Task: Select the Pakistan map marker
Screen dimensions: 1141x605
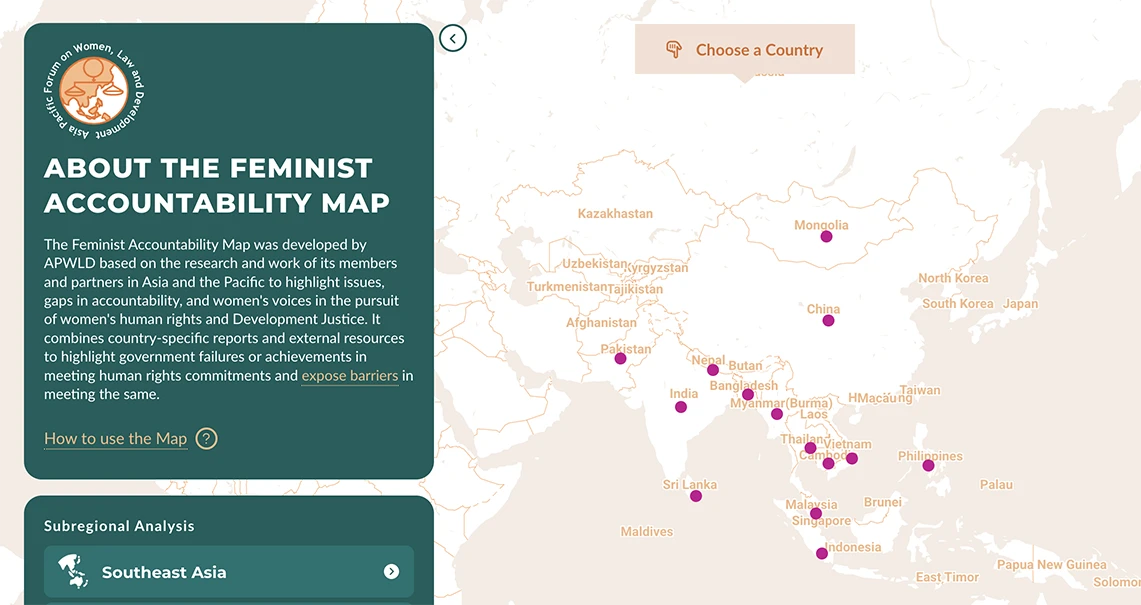Action: pos(620,359)
